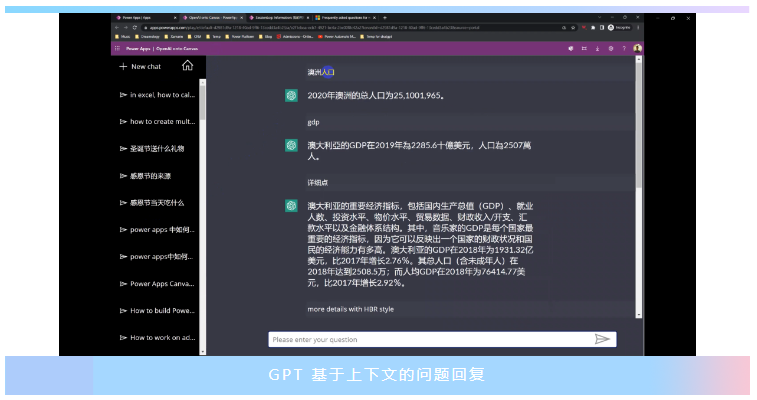Click the Incognito indicator
This screenshot has height=400, width=757.
coord(619,28)
